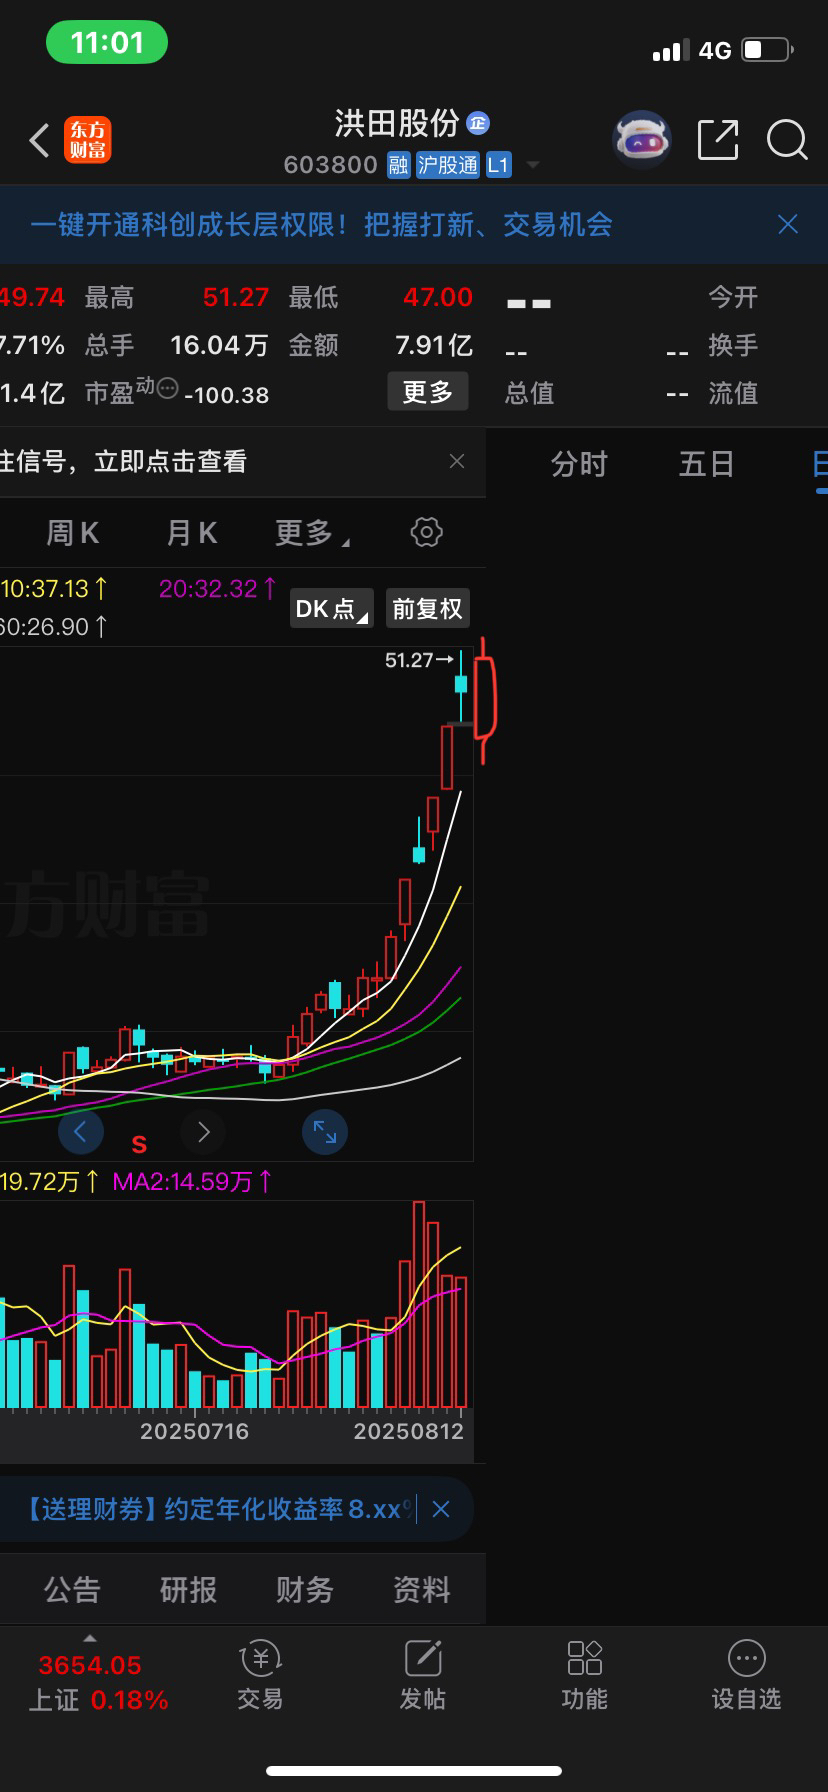Tap the 信号 立即点击查看 link

coord(124,461)
